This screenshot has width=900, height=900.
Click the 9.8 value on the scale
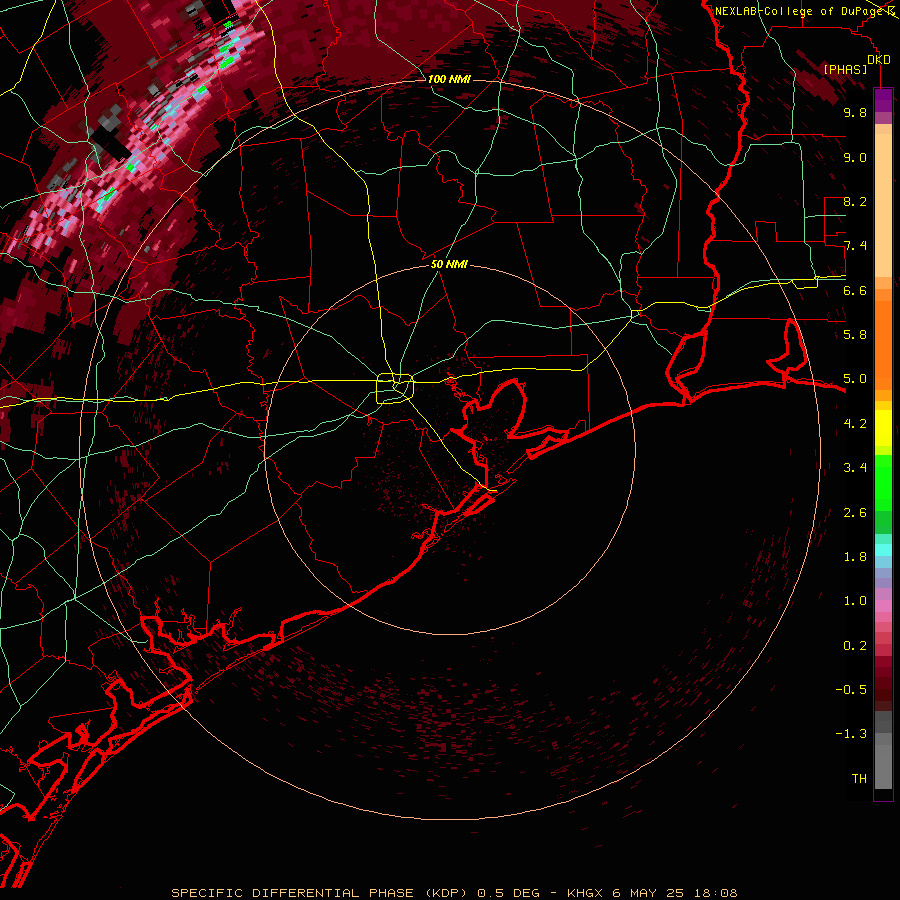click(855, 112)
